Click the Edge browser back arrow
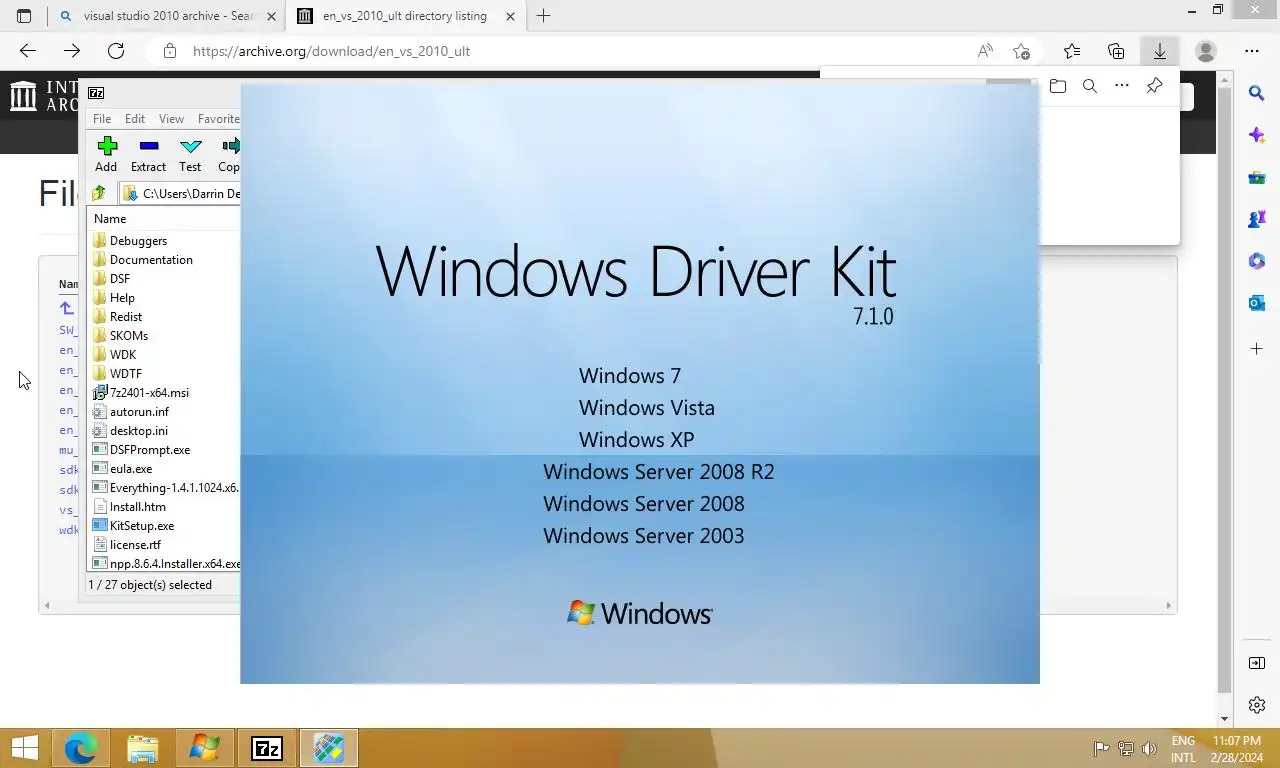Screen dimensions: 1280x768 point(28,51)
